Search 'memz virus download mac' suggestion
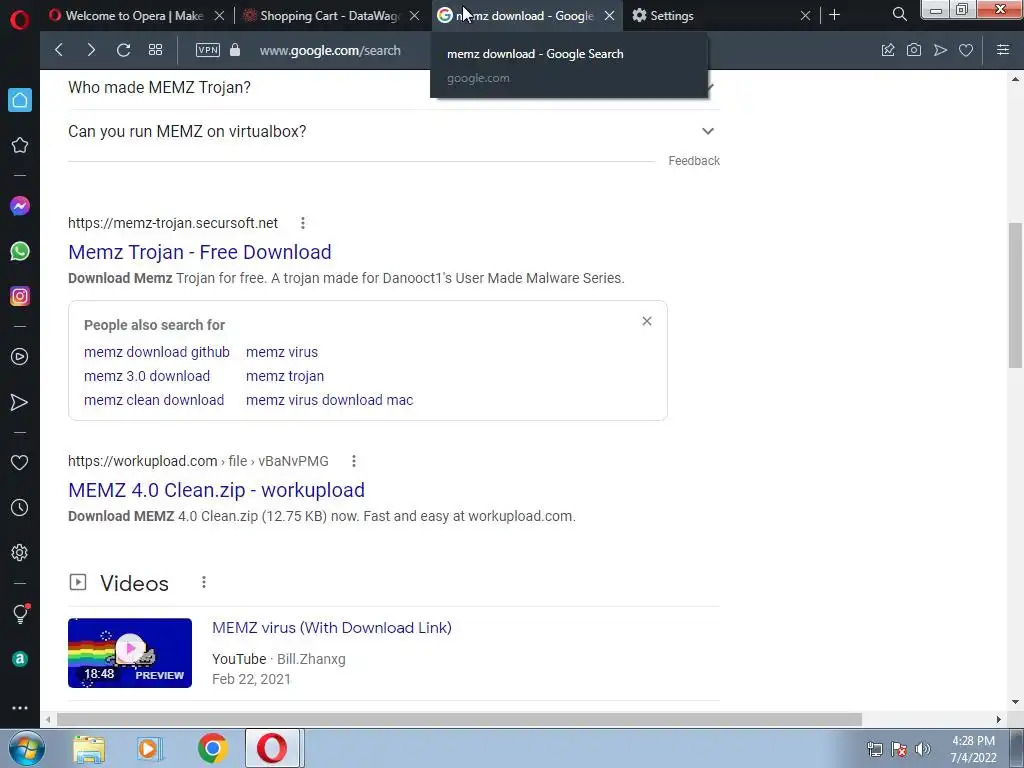Screen dimensions: 1024x768 pyautogui.click(x=330, y=400)
